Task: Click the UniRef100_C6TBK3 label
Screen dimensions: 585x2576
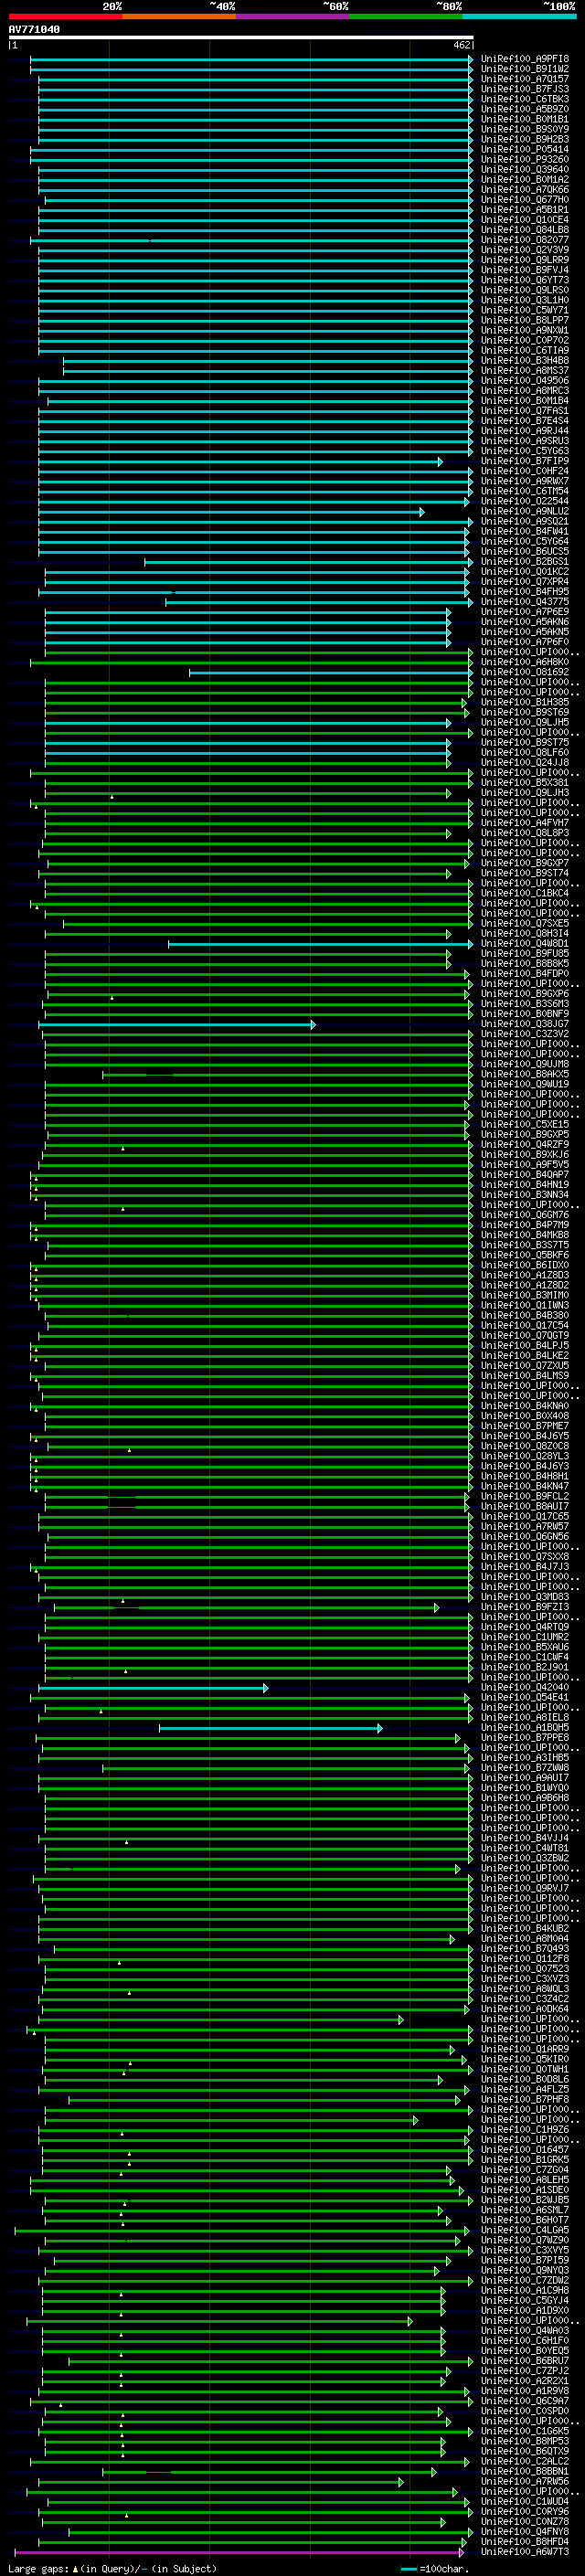Action: pos(525,99)
